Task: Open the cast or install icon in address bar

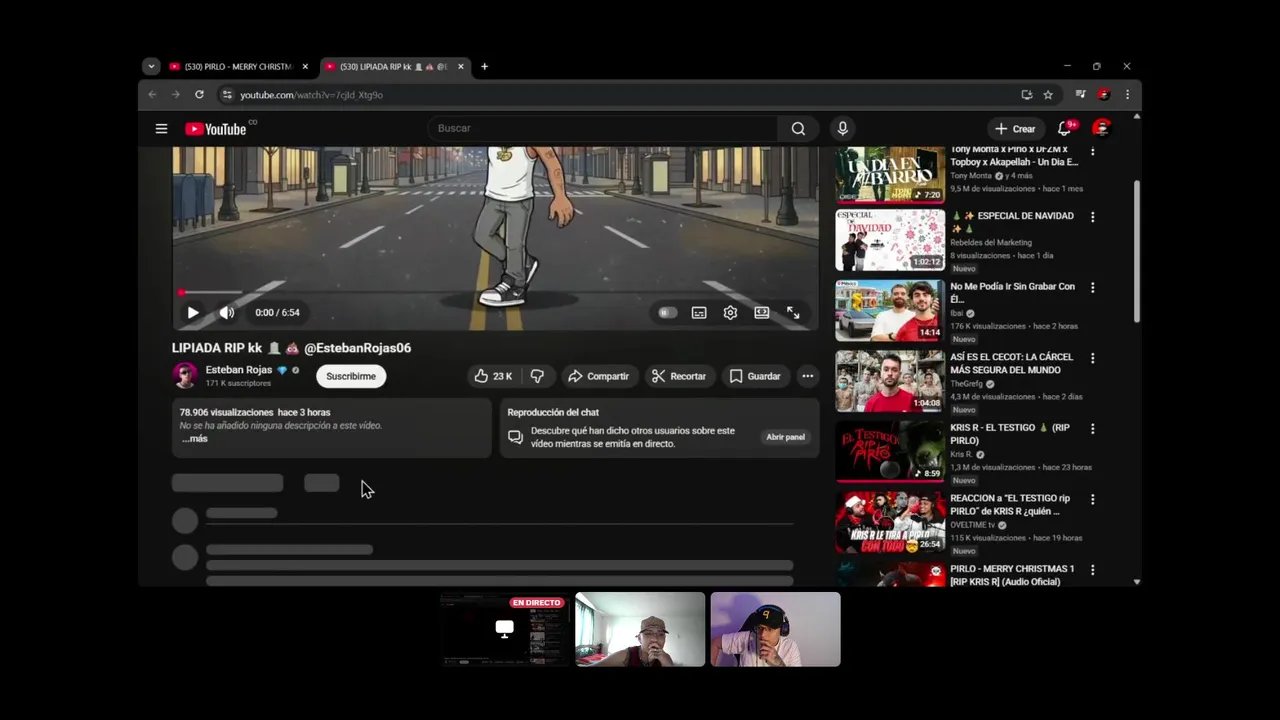Action: click(x=1027, y=95)
